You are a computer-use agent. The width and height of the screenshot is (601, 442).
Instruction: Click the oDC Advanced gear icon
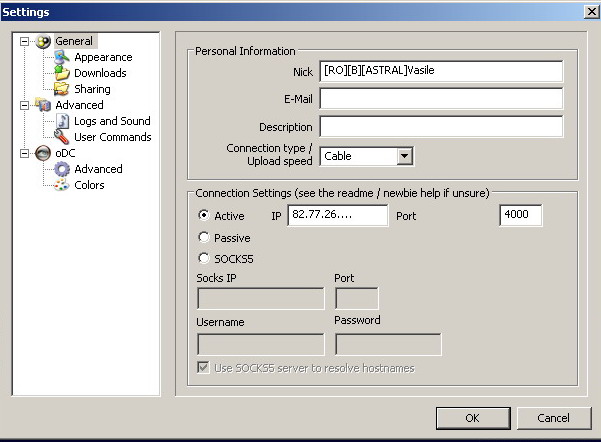[62, 169]
